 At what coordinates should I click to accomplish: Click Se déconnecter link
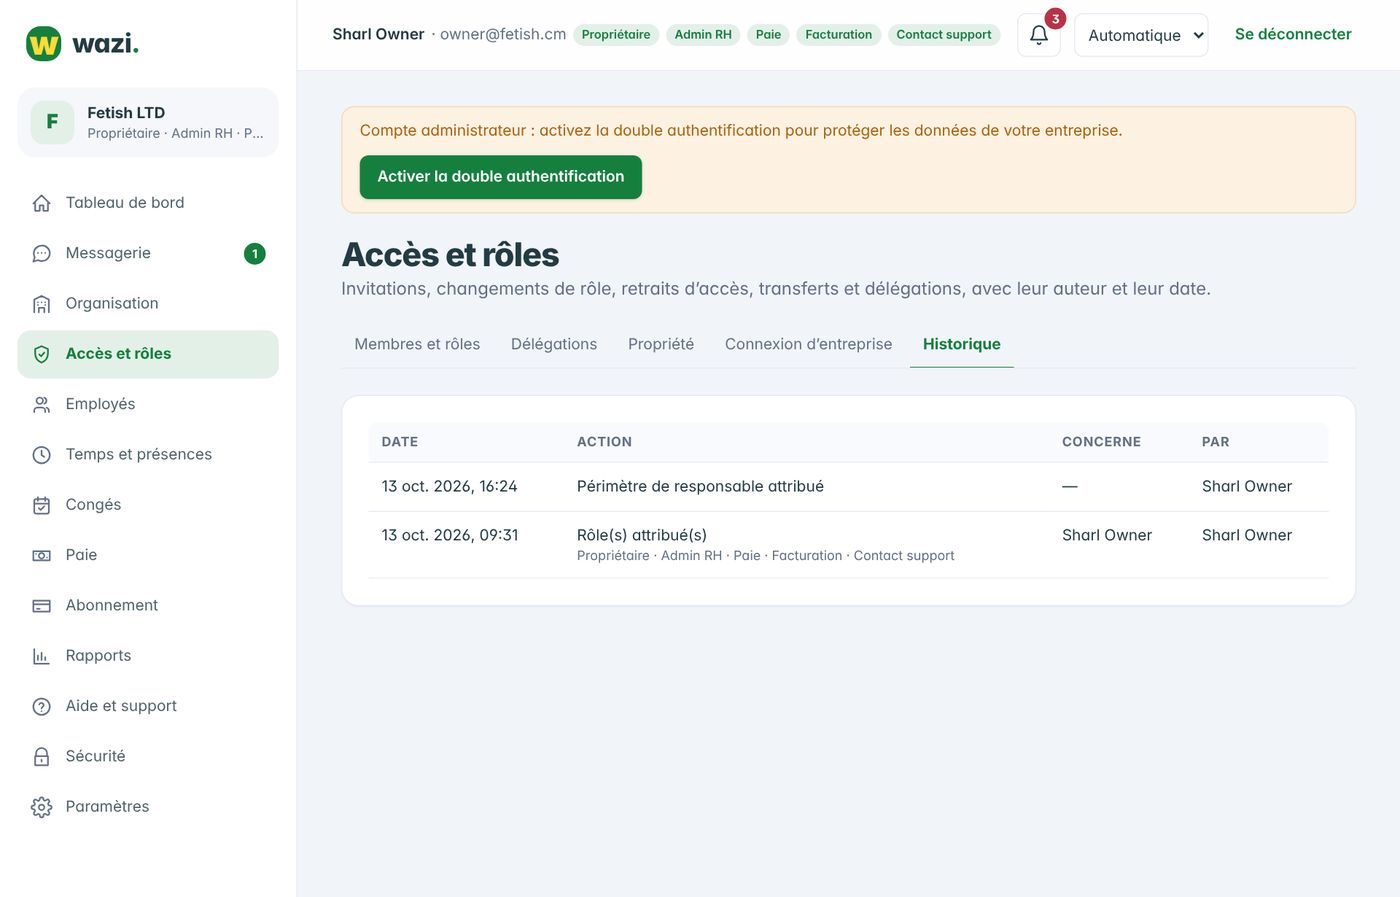(1293, 34)
